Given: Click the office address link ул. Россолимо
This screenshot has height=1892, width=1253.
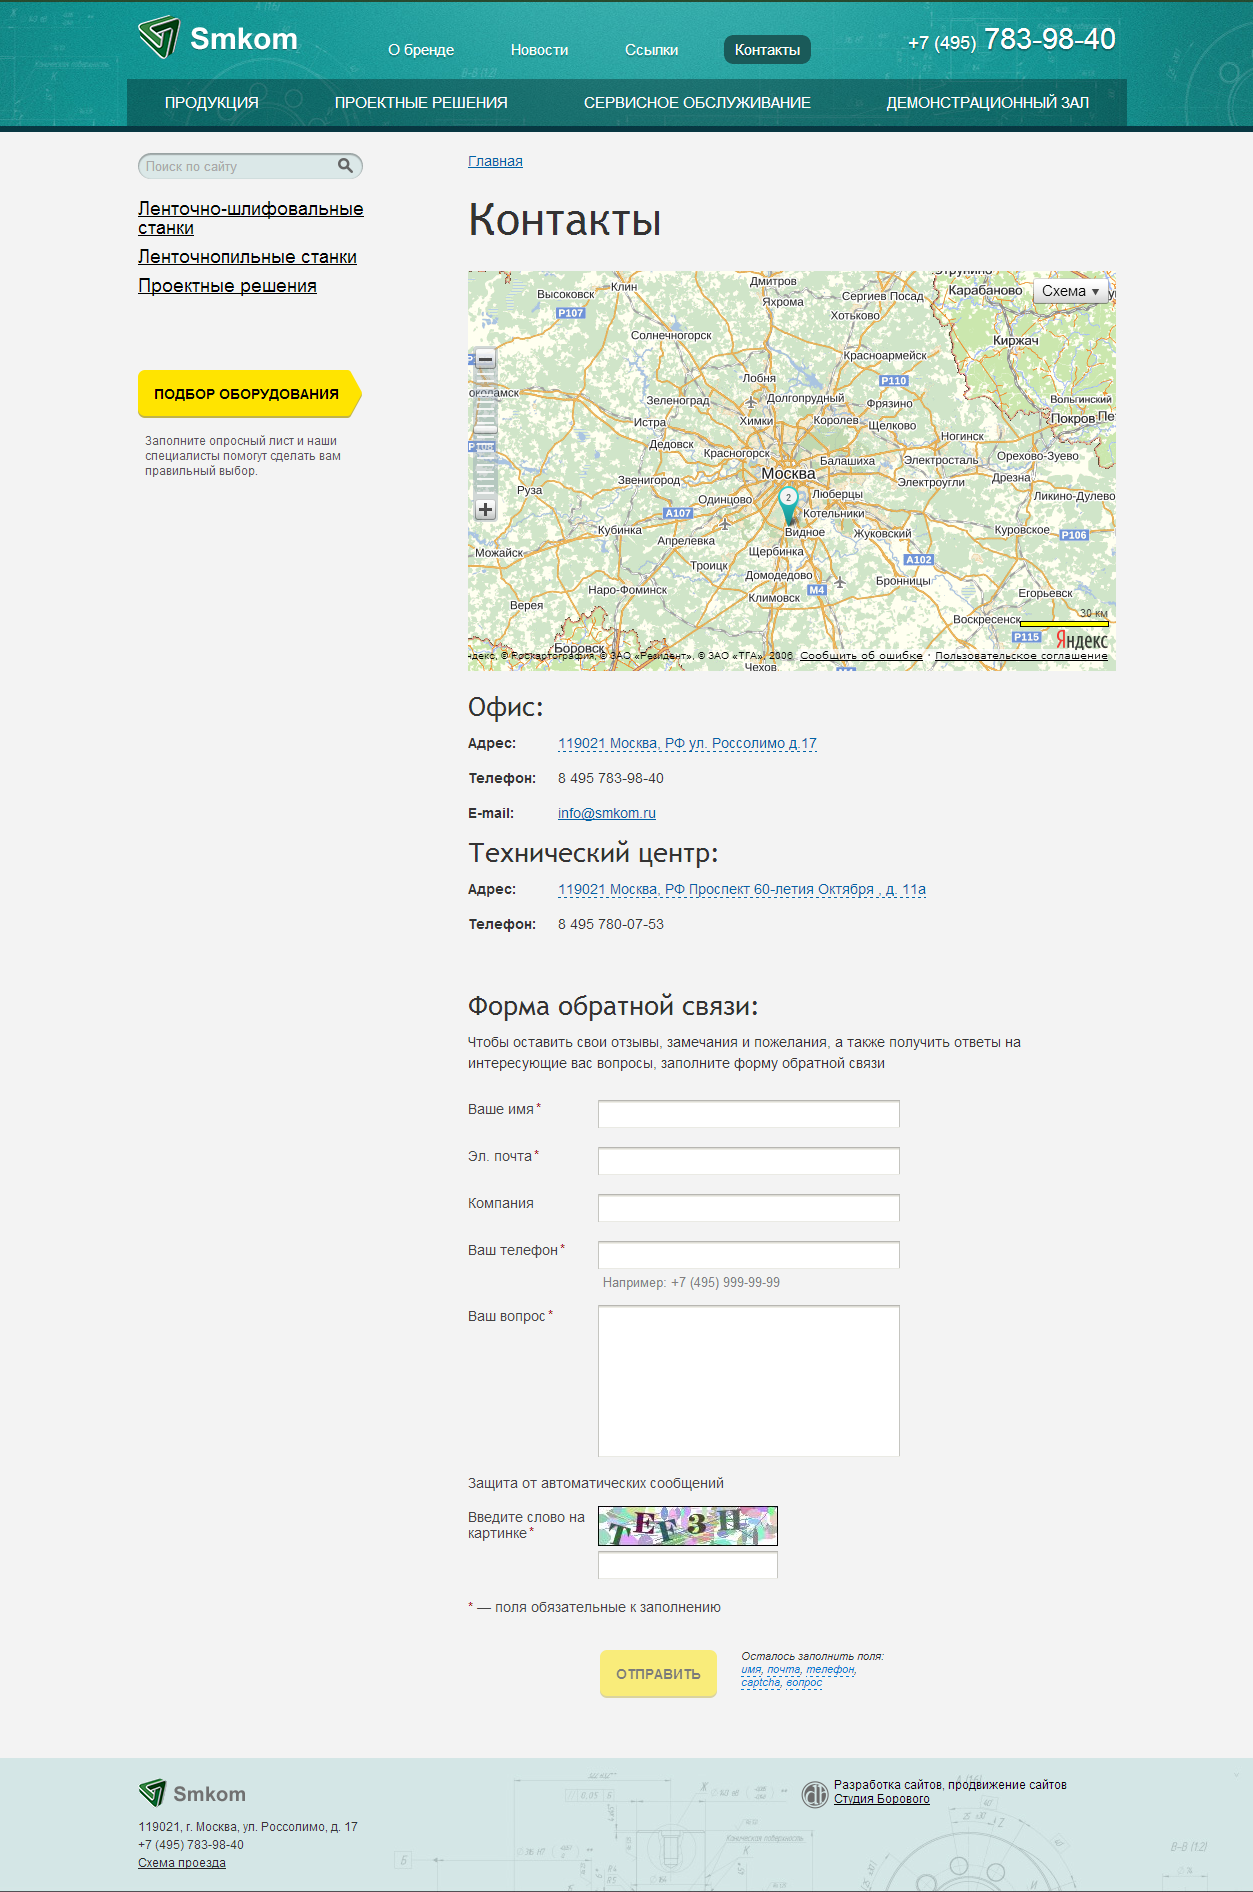Looking at the screenshot, I should [x=687, y=743].
